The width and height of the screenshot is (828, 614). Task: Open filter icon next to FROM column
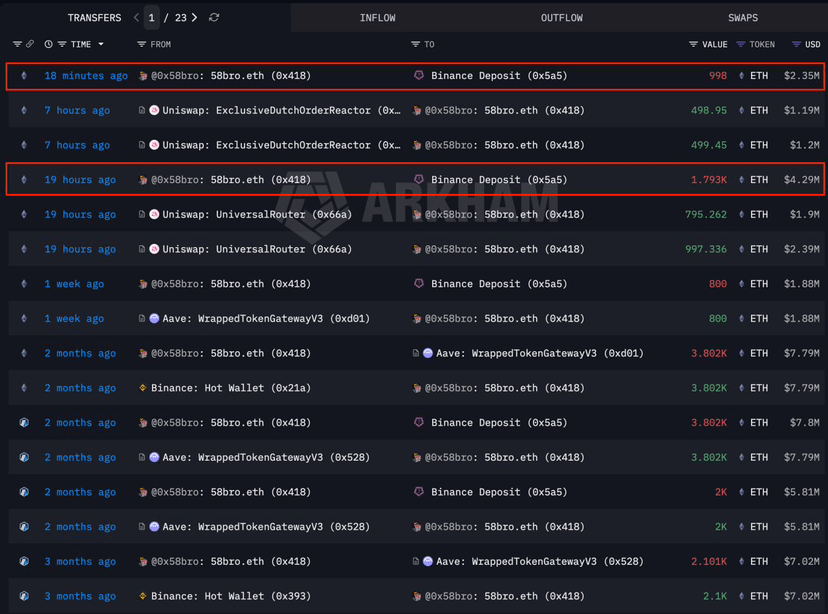142,44
